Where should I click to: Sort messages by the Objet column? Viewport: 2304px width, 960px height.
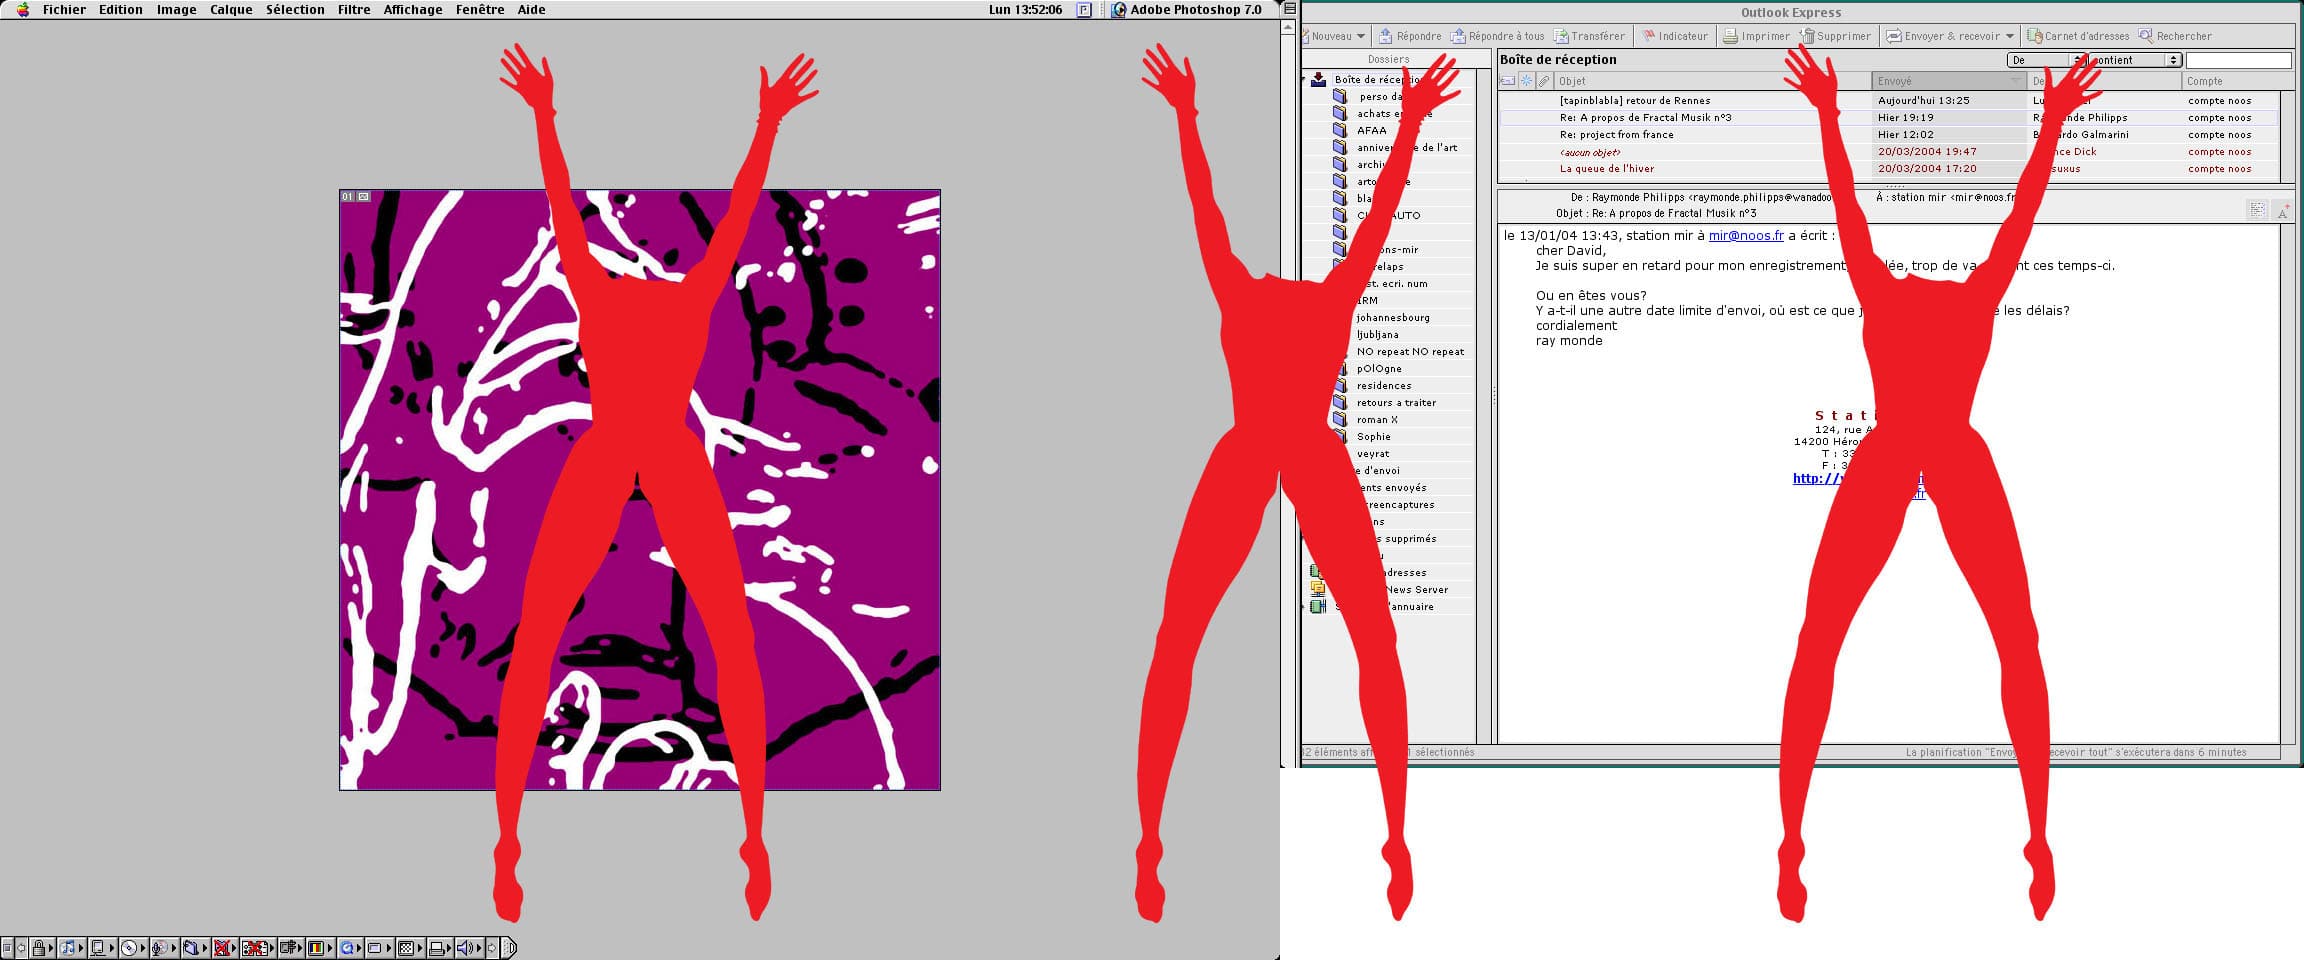pos(1713,81)
